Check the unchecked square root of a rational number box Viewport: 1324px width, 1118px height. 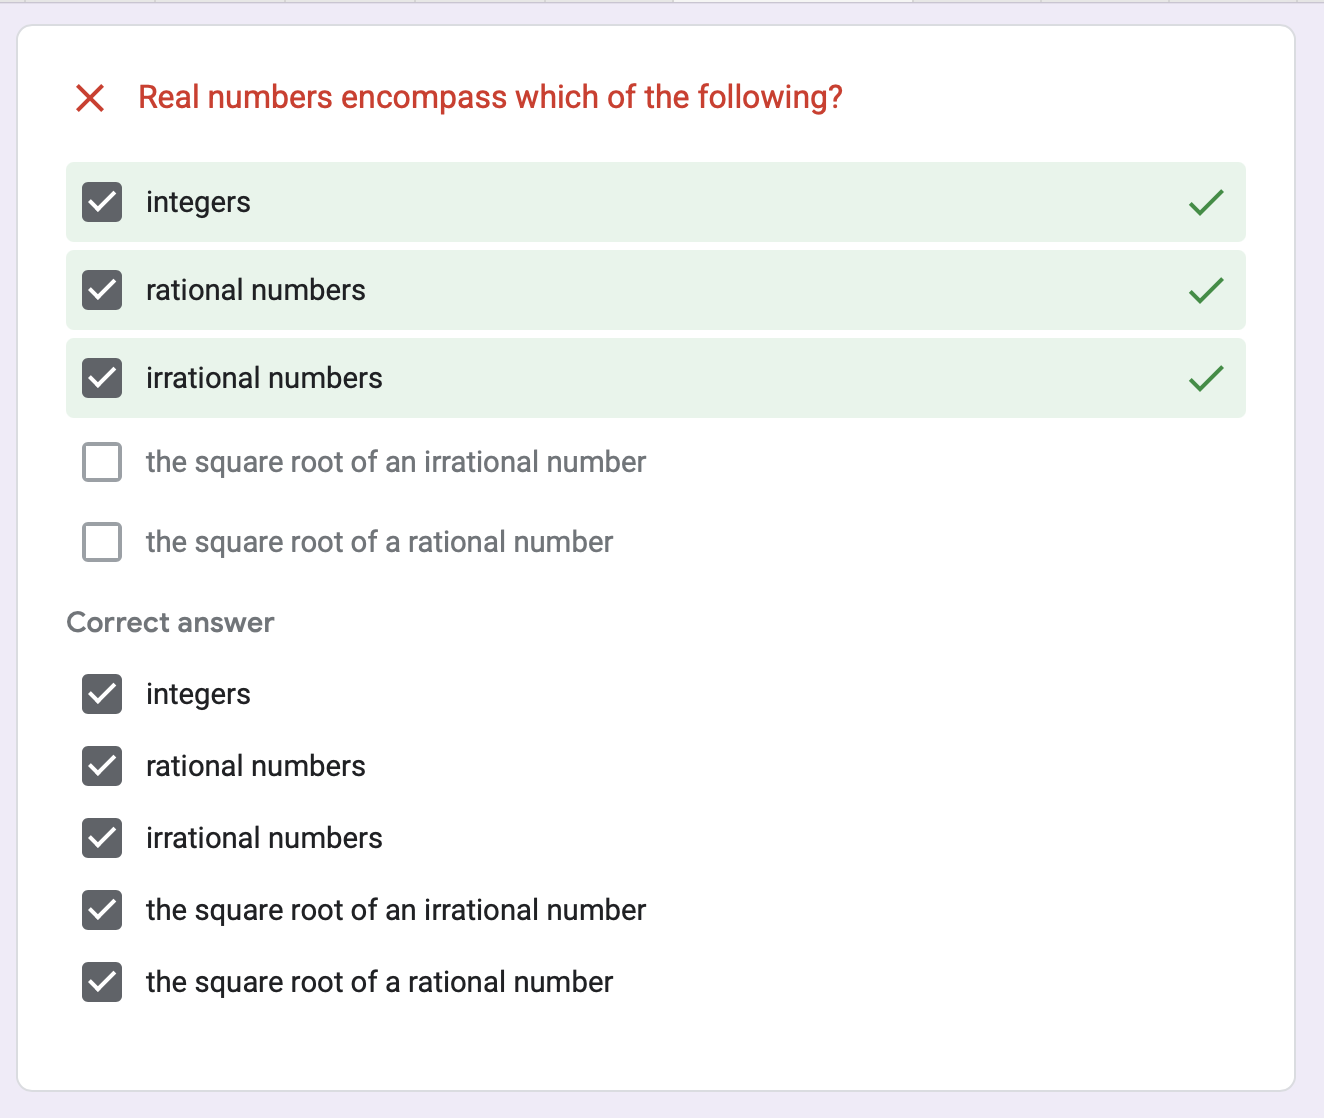coord(102,542)
